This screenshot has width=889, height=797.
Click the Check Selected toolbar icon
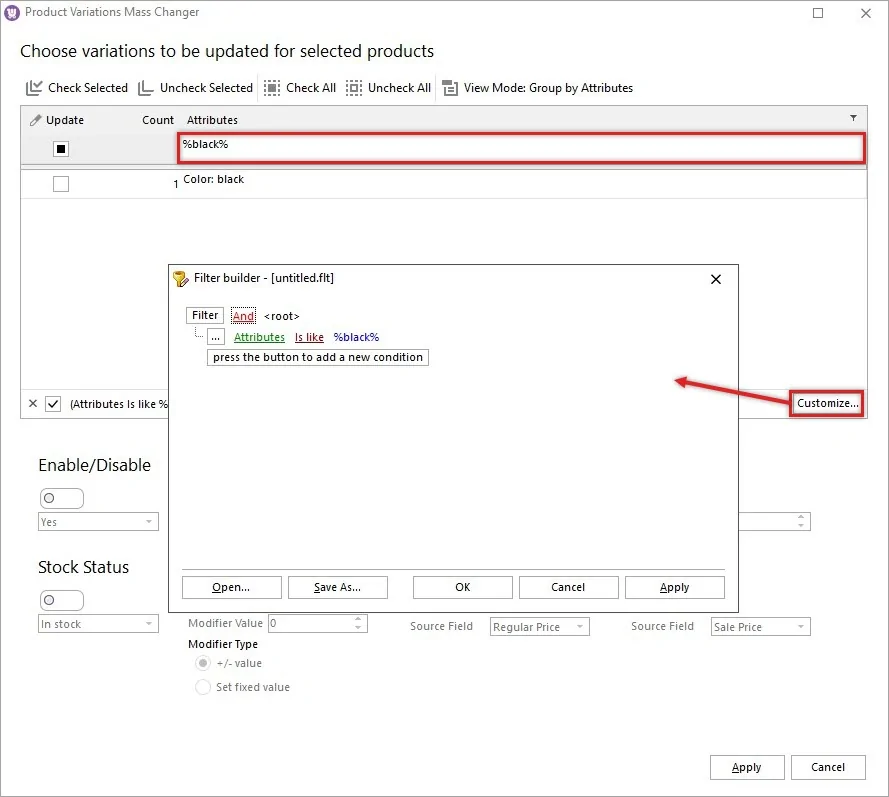33,87
